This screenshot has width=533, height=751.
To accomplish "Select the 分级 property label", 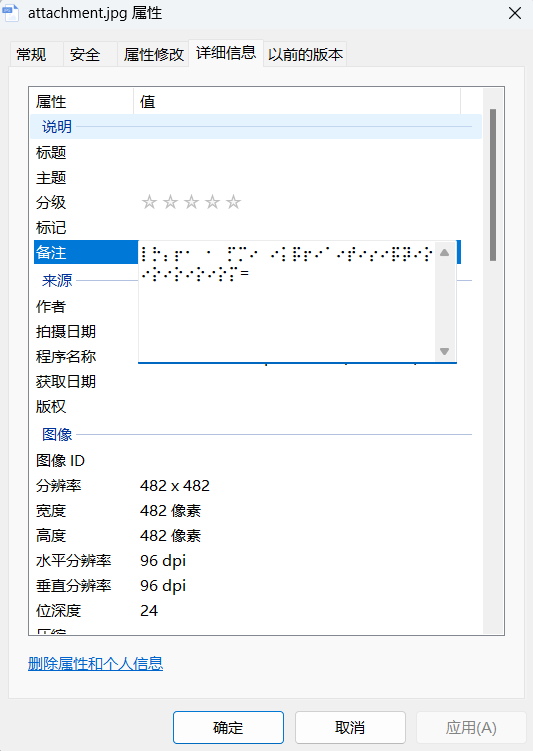I will [51, 203].
